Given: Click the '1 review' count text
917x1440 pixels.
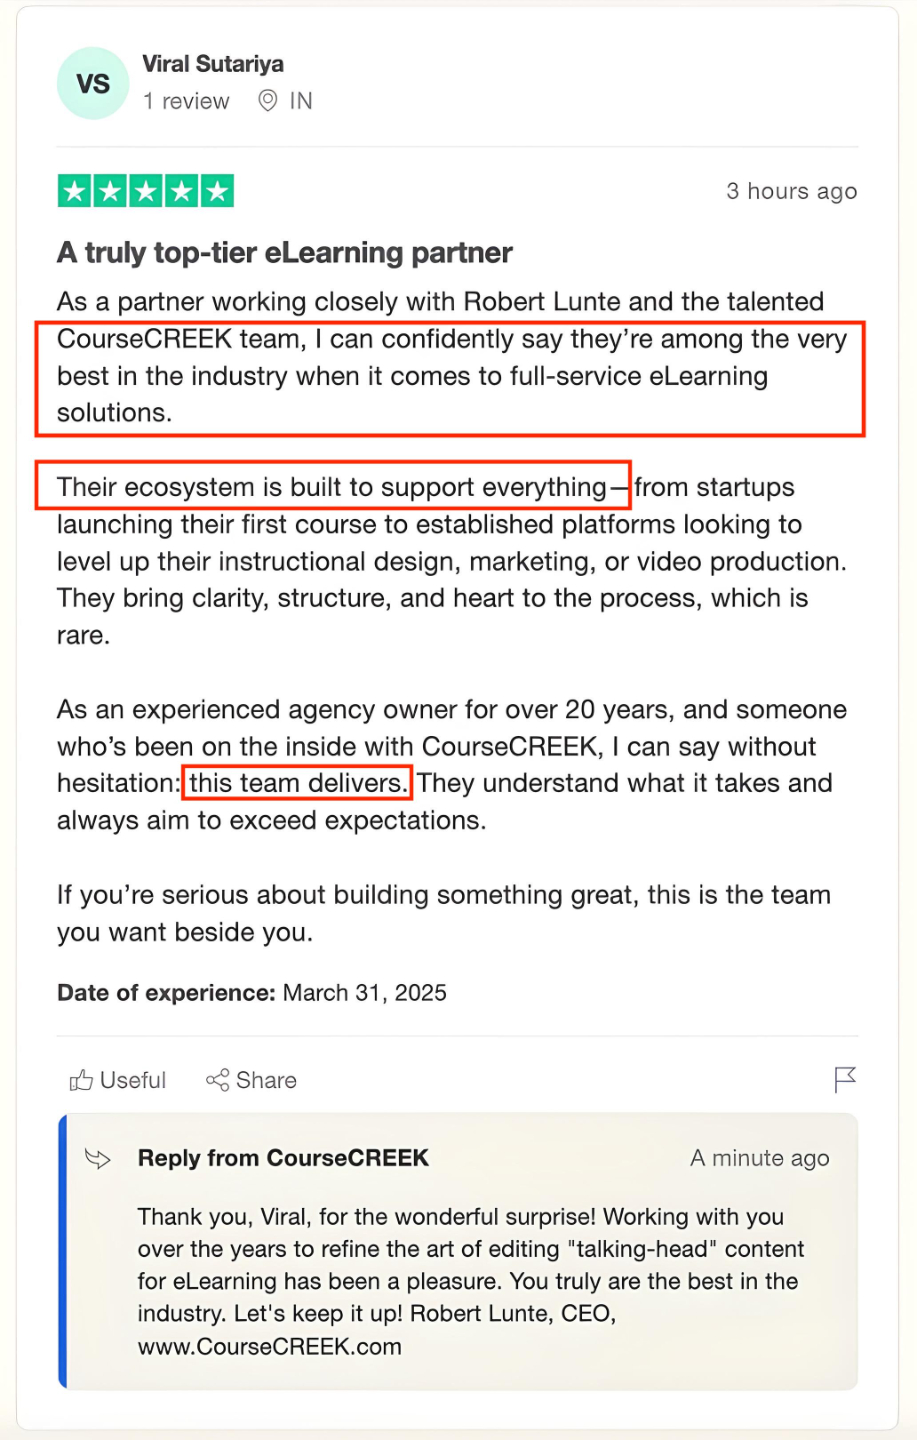Looking at the screenshot, I should coord(186,101).
